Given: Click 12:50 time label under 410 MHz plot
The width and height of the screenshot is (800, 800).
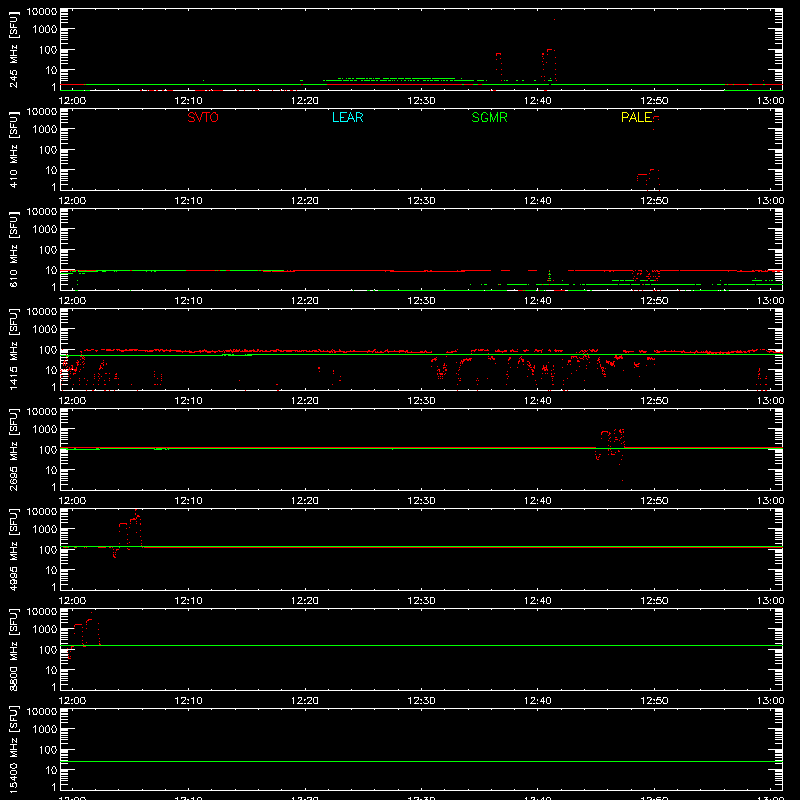Looking at the screenshot, I should pyautogui.click(x=654, y=201).
